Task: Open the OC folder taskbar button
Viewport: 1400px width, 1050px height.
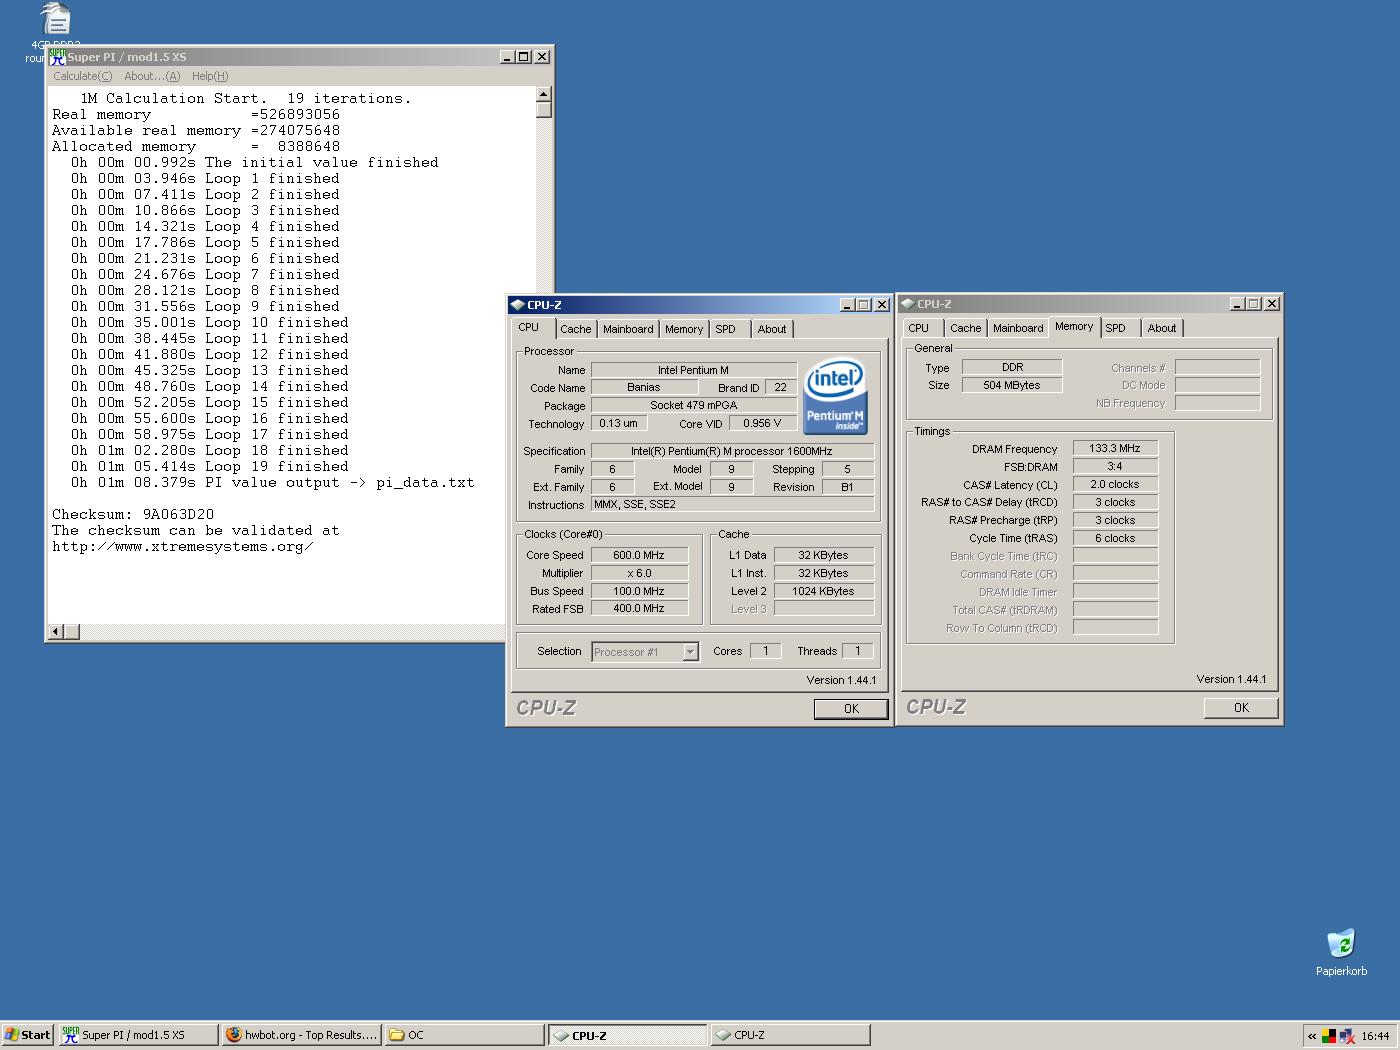Action: pos(464,1035)
